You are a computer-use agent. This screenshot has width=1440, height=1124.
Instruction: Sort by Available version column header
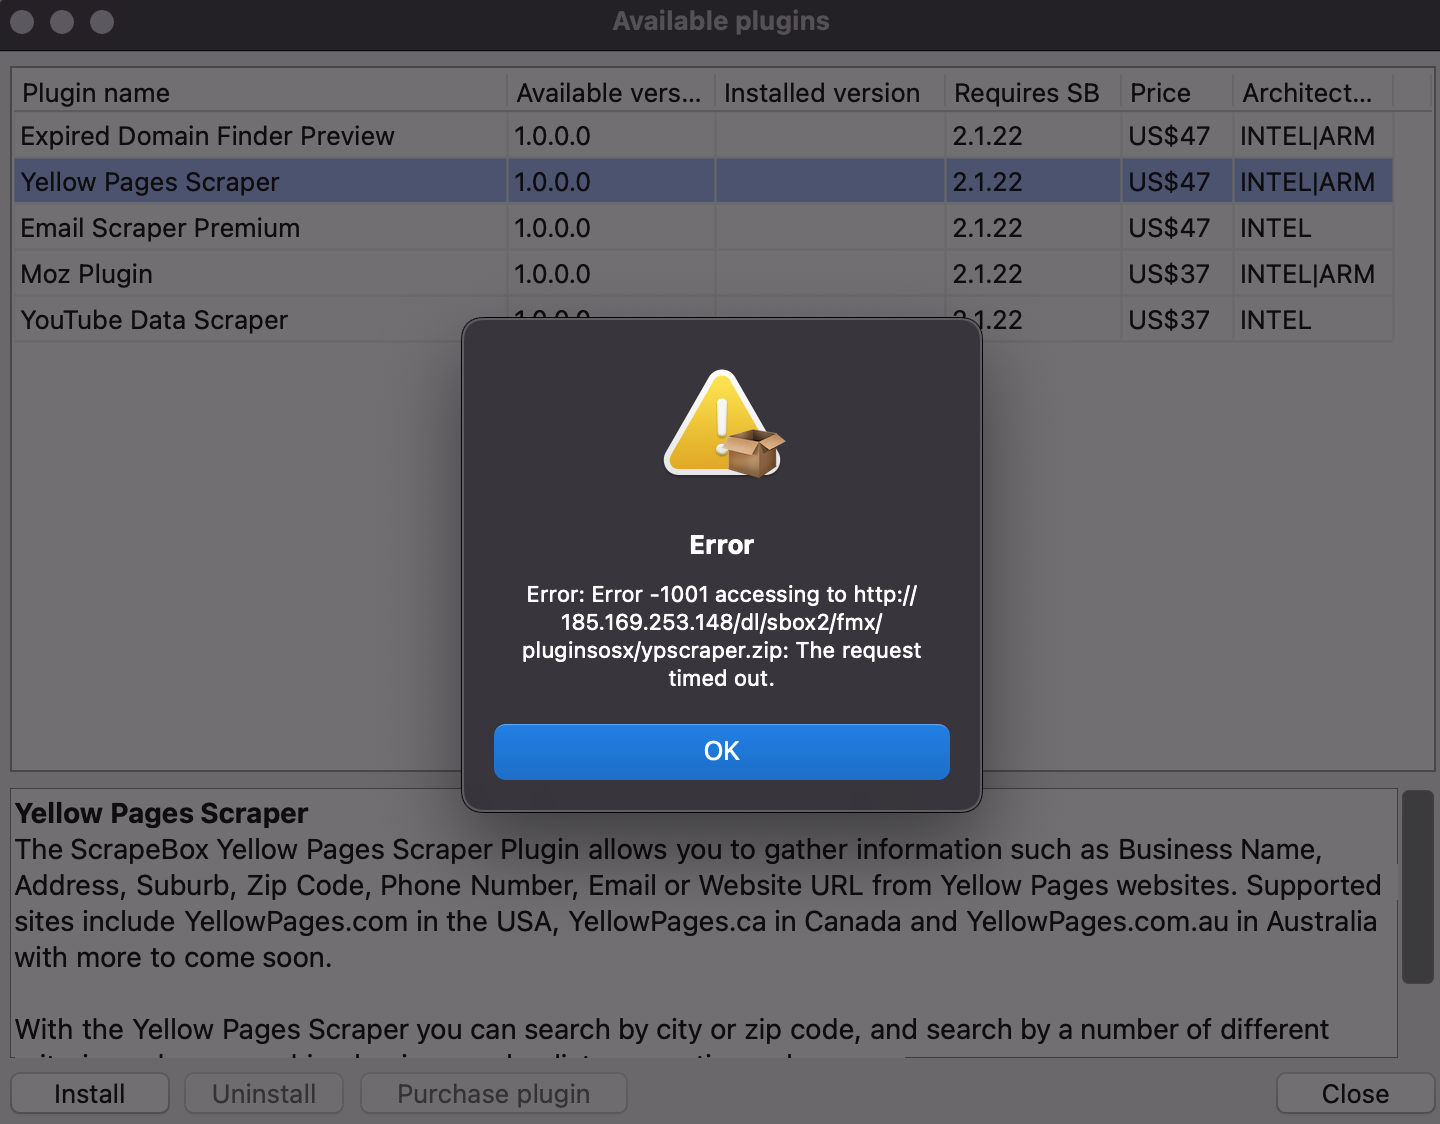pyautogui.click(x=611, y=93)
